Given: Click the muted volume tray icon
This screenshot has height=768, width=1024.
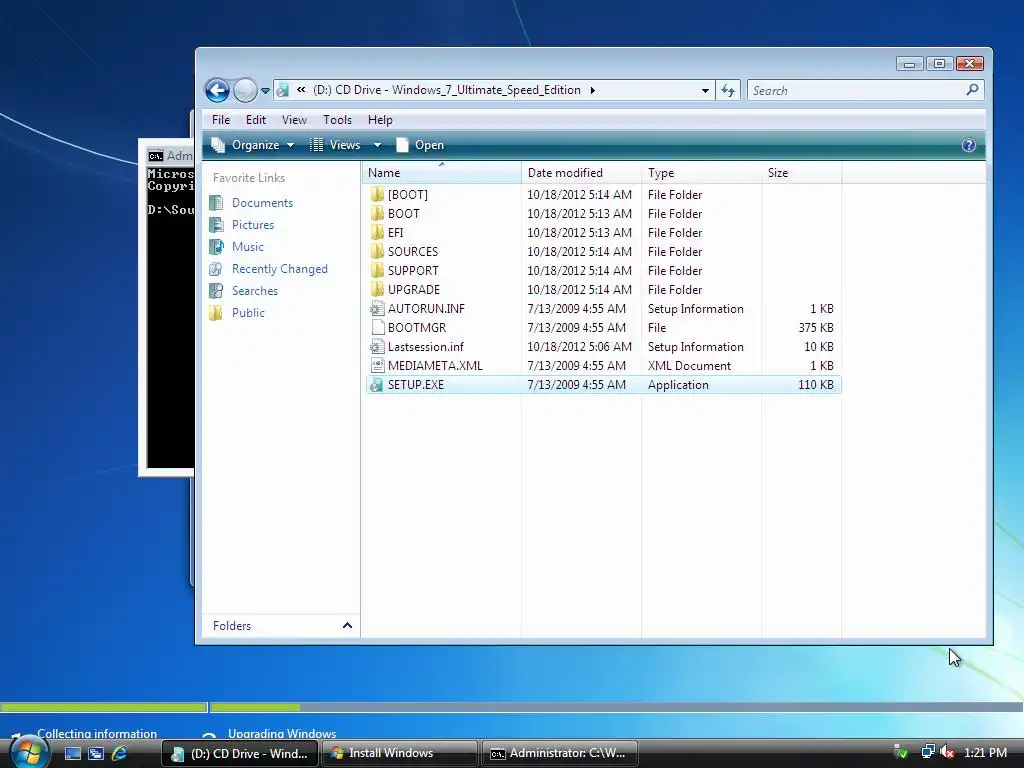Looking at the screenshot, I should click(947, 752).
